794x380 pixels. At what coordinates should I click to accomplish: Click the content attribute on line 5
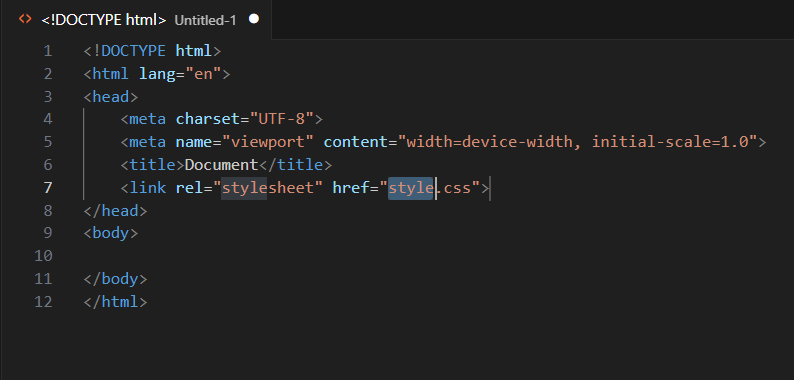[355, 142]
